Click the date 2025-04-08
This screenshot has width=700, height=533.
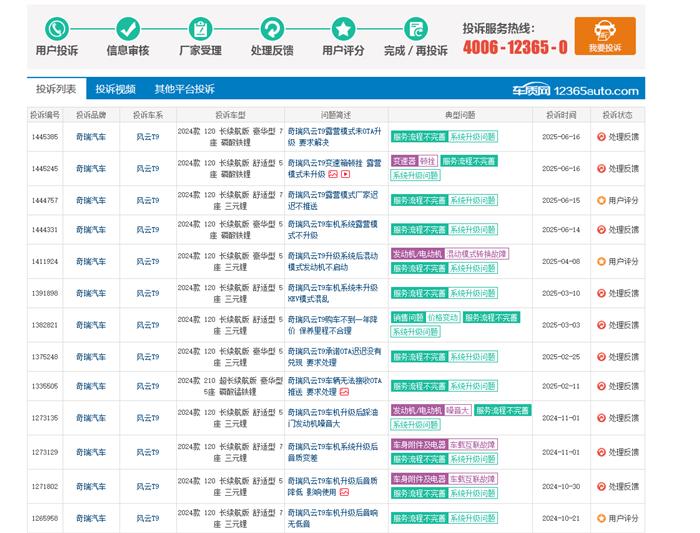pyautogui.click(x=561, y=261)
